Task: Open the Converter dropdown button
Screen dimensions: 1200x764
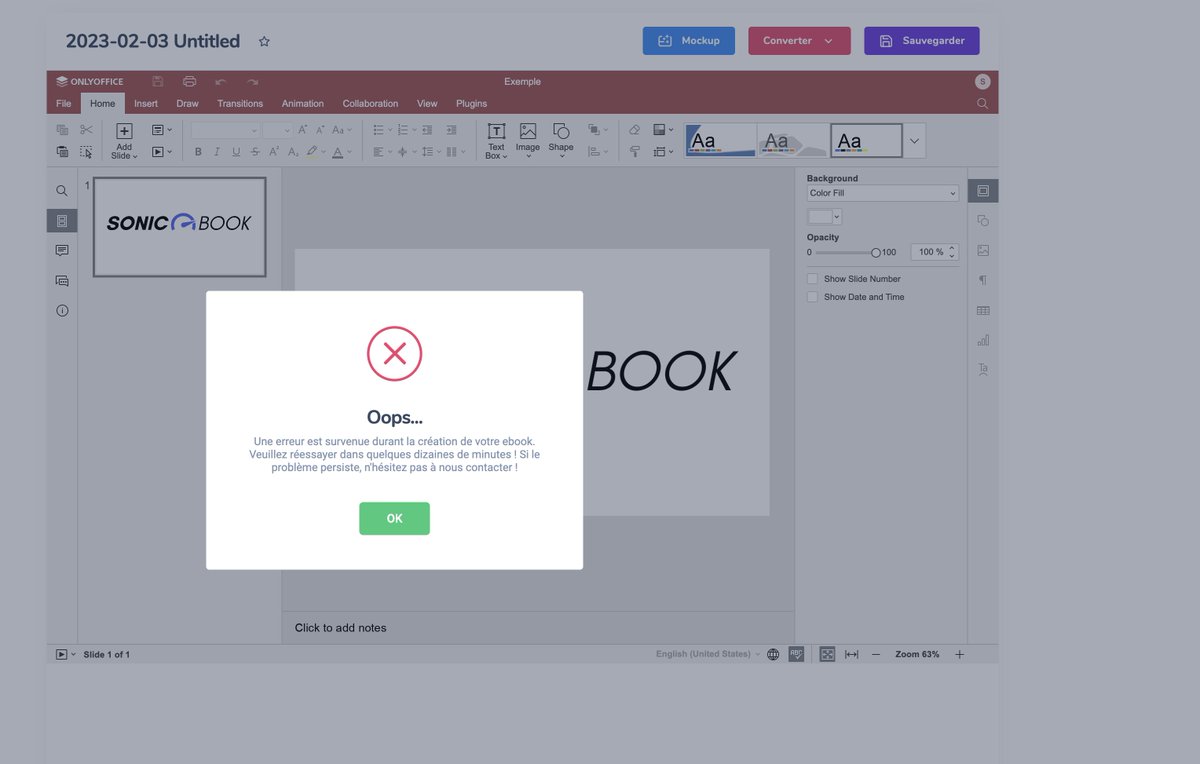Action: [799, 41]
